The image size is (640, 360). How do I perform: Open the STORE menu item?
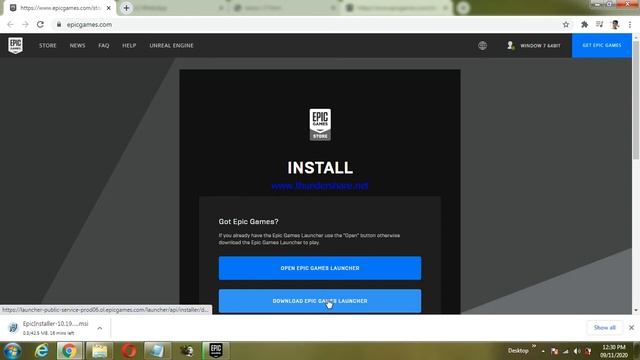[48, 46]
